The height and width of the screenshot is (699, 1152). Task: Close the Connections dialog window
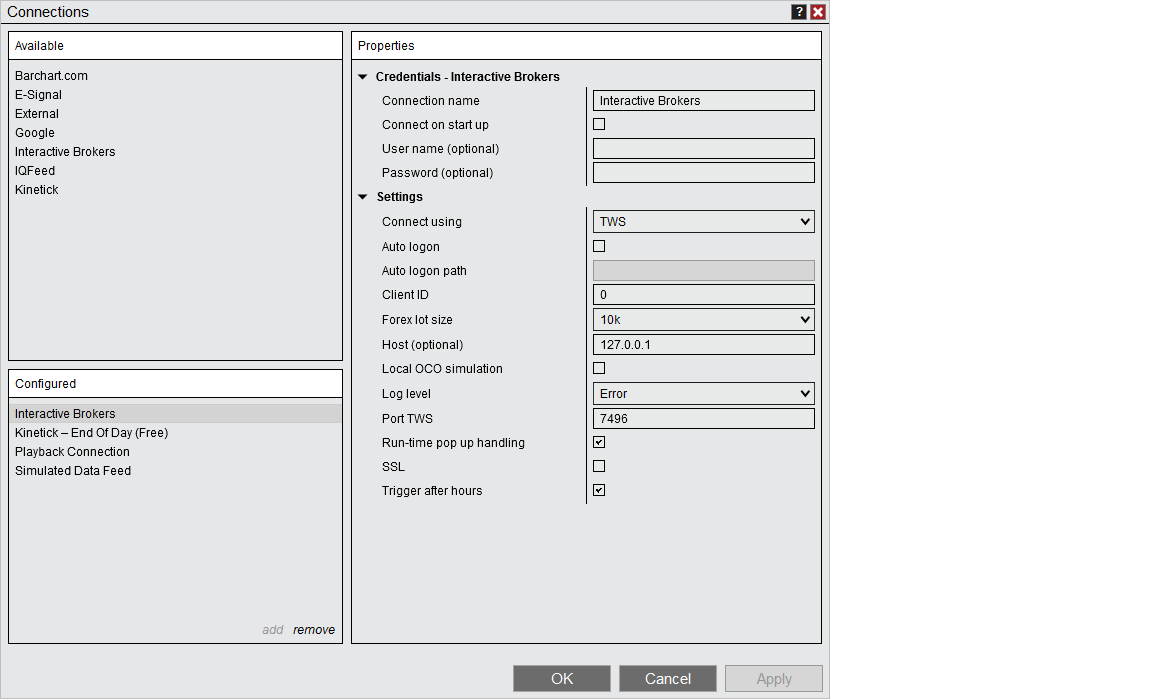tap(818, 12)
